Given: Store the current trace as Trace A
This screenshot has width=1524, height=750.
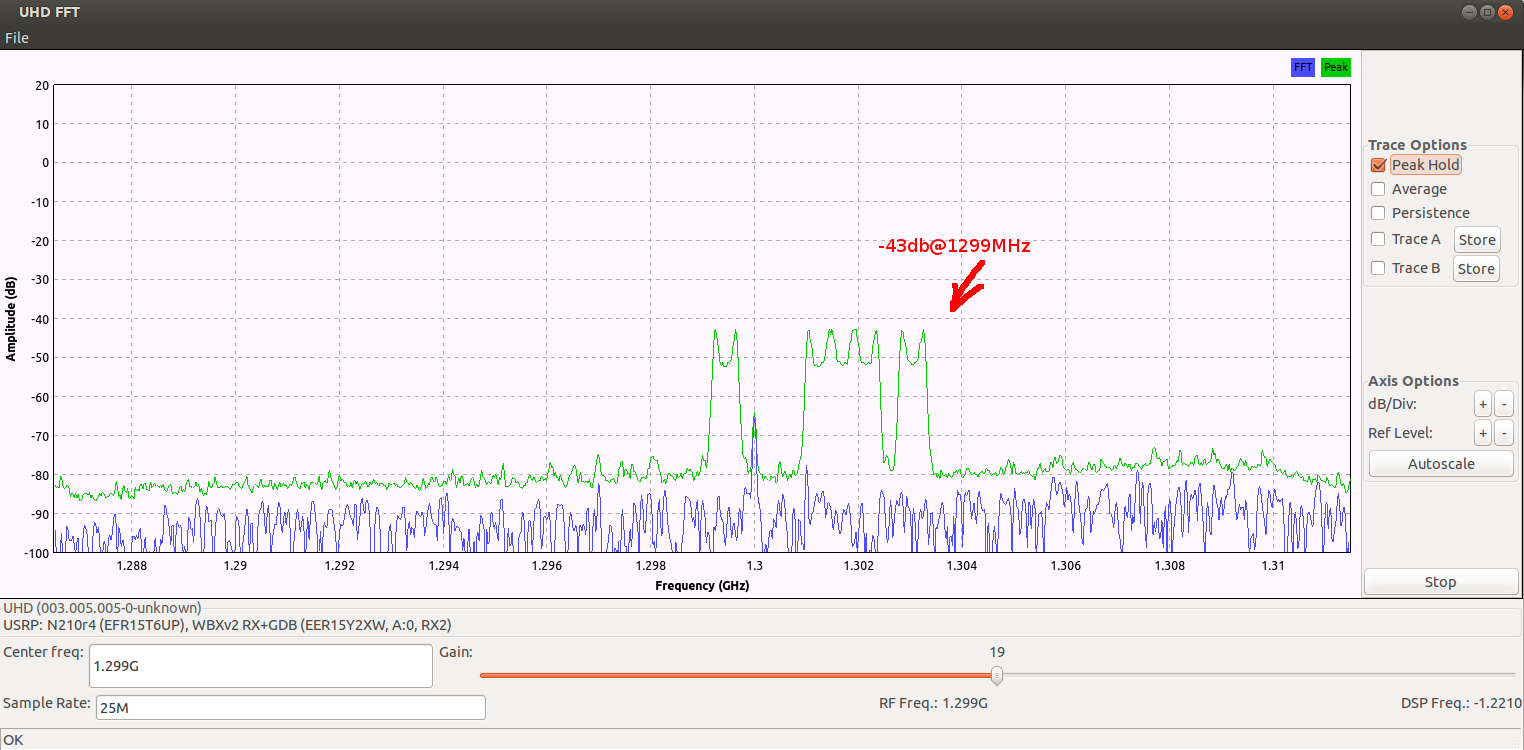Looking at the screenshot, I should [x=1476, y=240].
